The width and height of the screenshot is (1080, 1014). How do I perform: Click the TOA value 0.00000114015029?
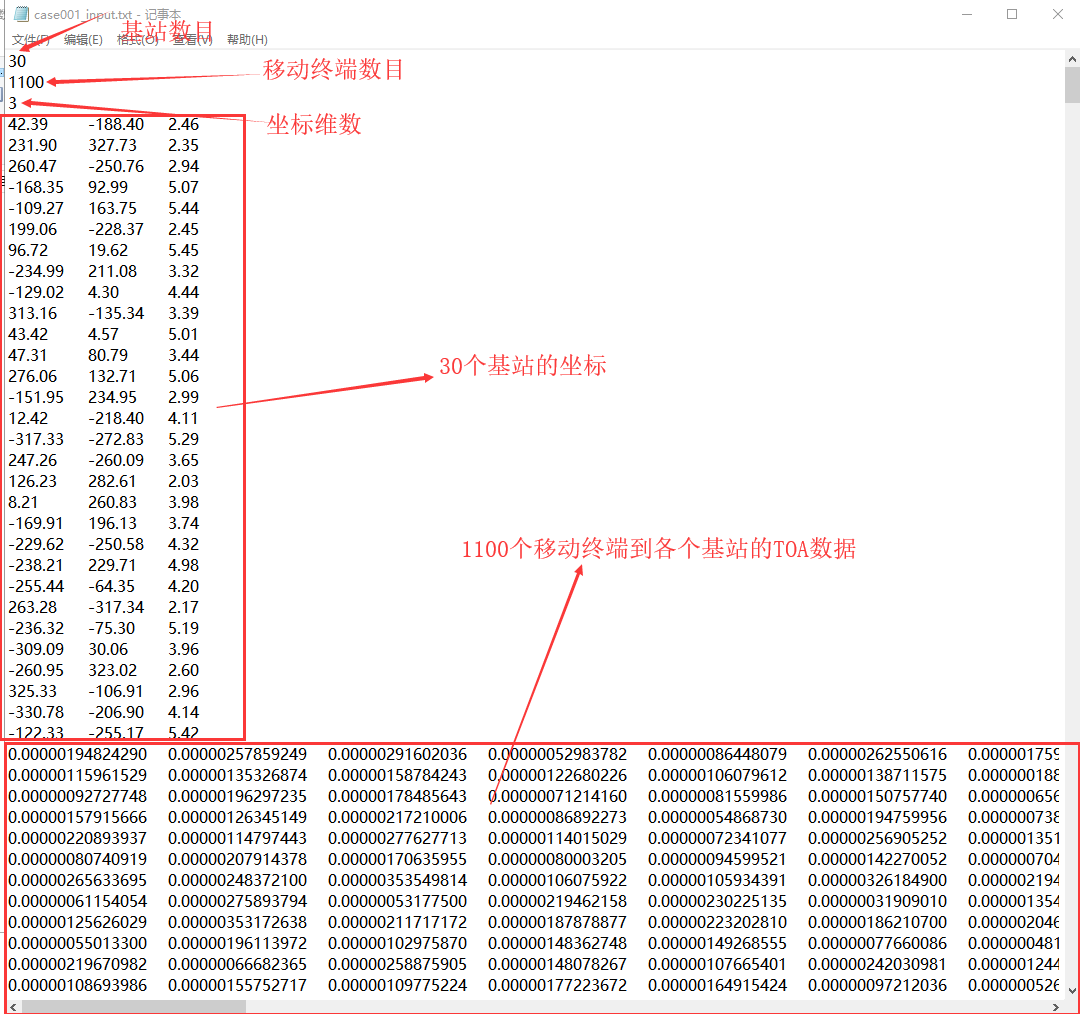tap(558, 839)
